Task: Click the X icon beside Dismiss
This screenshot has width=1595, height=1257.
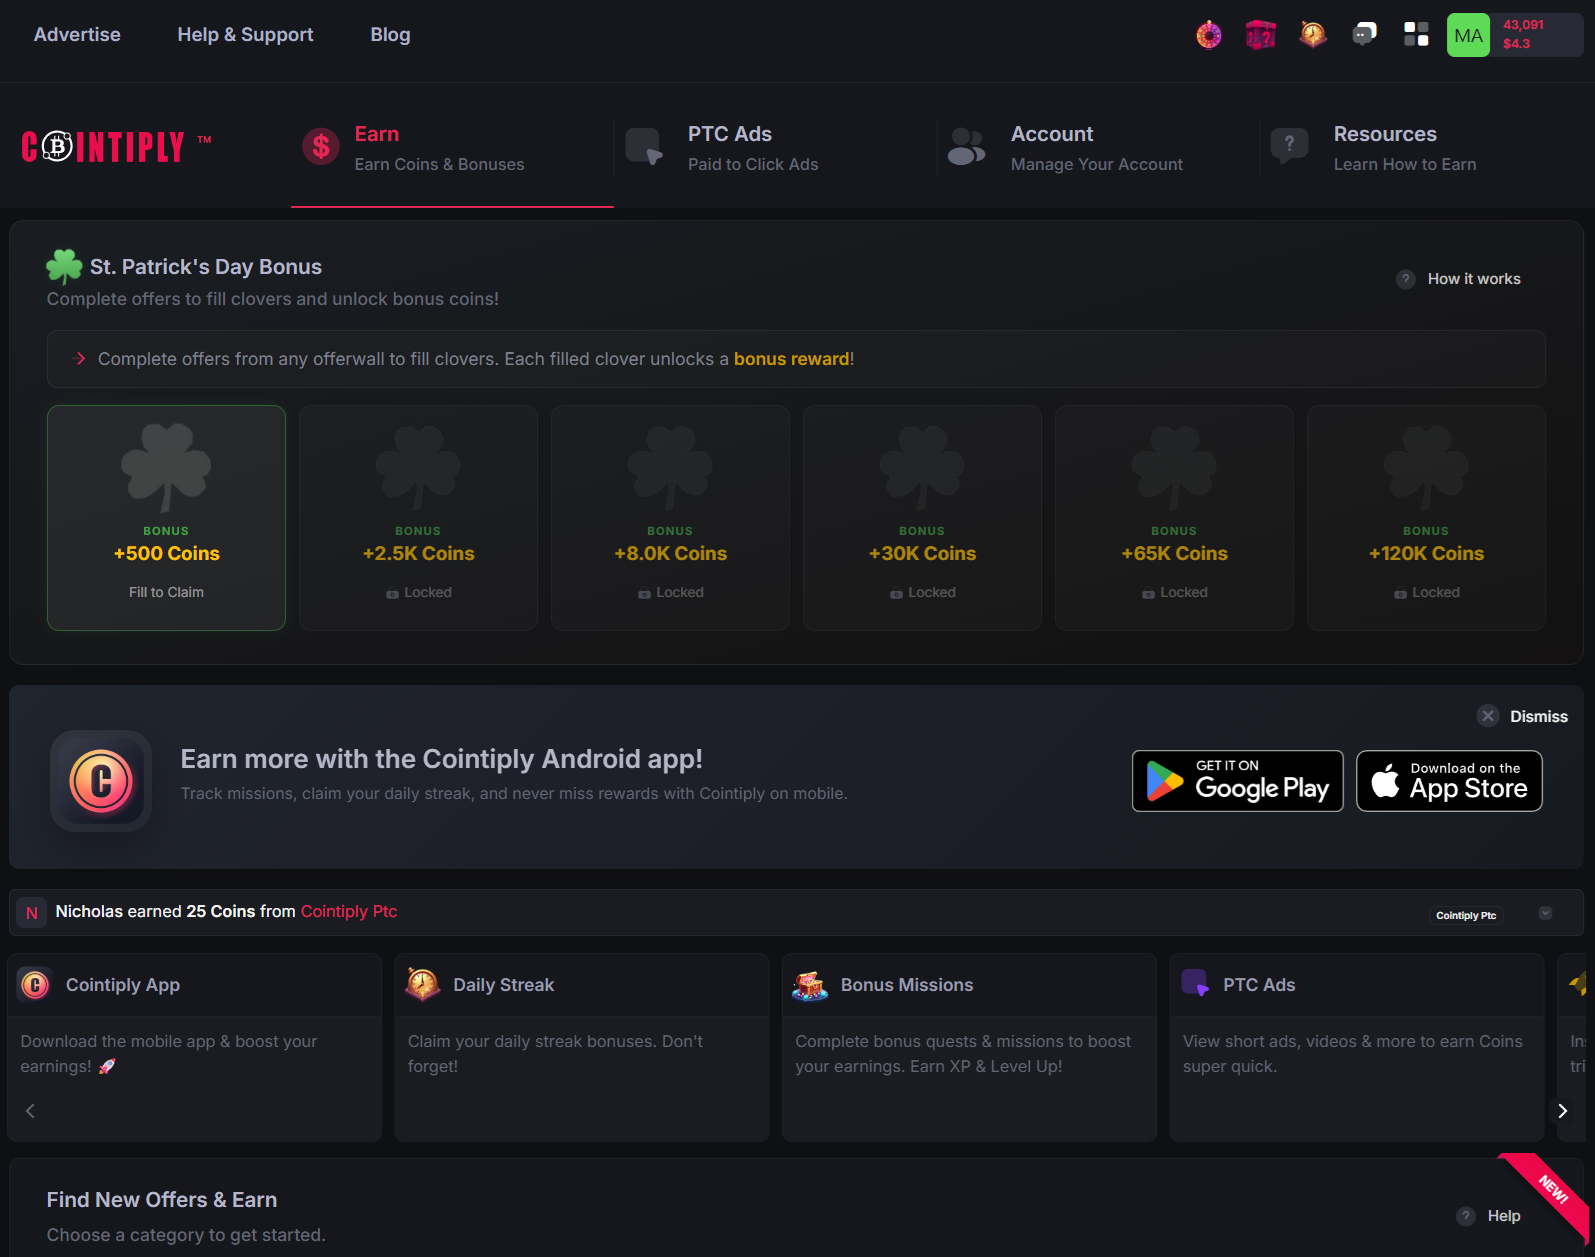Action: pos(1488,716)
